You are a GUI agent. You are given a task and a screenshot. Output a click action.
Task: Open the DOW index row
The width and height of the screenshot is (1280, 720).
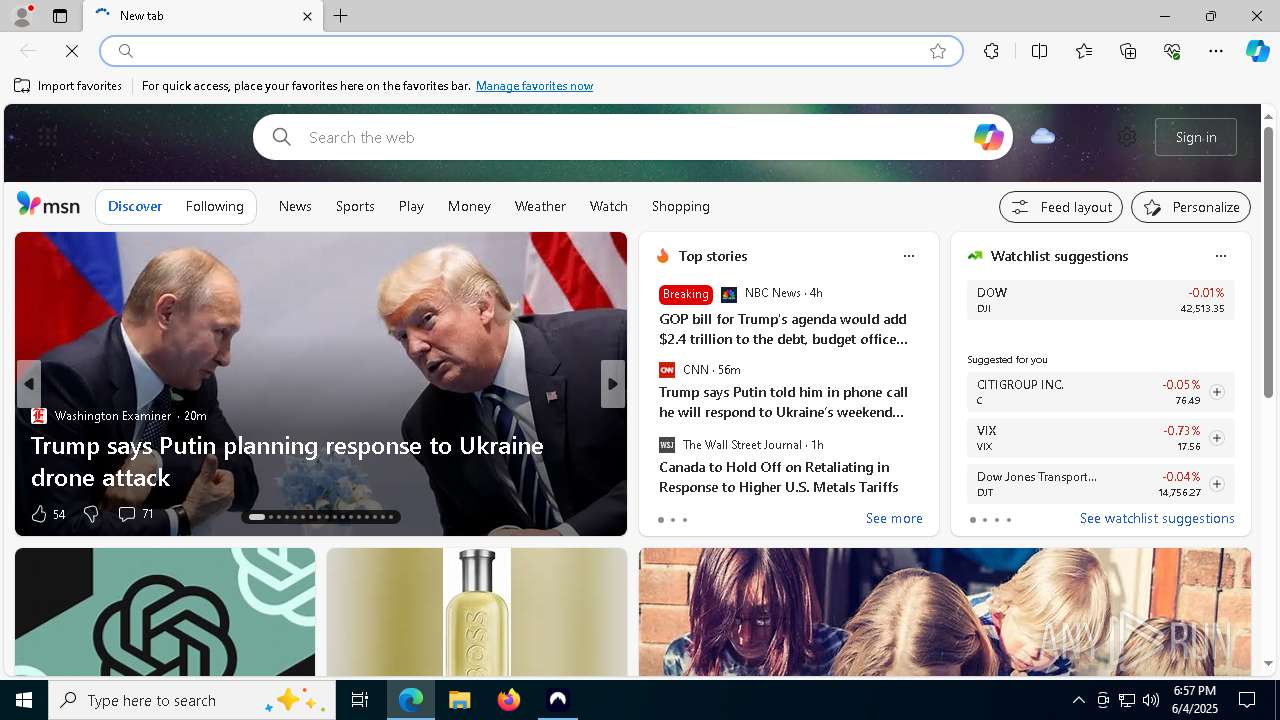coord(1101,300)
